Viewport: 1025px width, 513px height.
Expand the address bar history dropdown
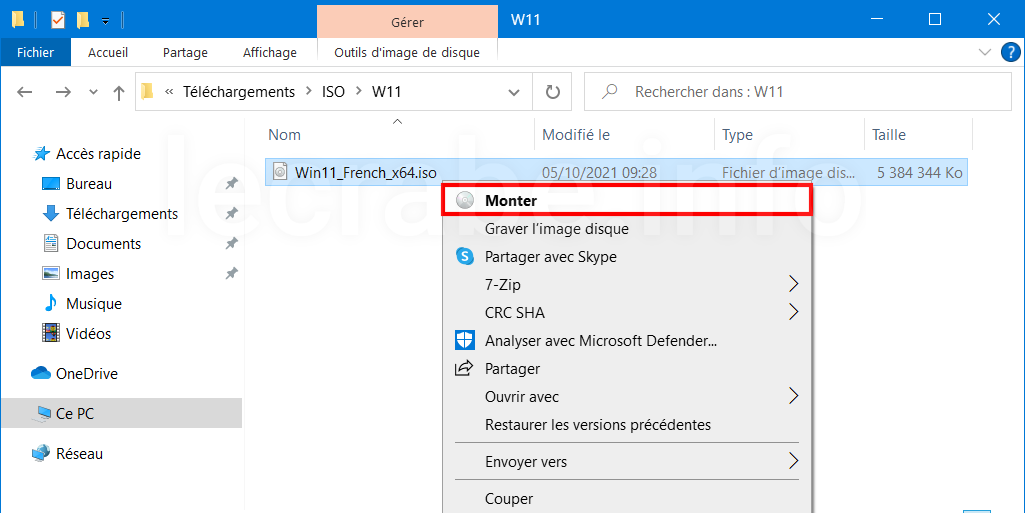(514, 92)
